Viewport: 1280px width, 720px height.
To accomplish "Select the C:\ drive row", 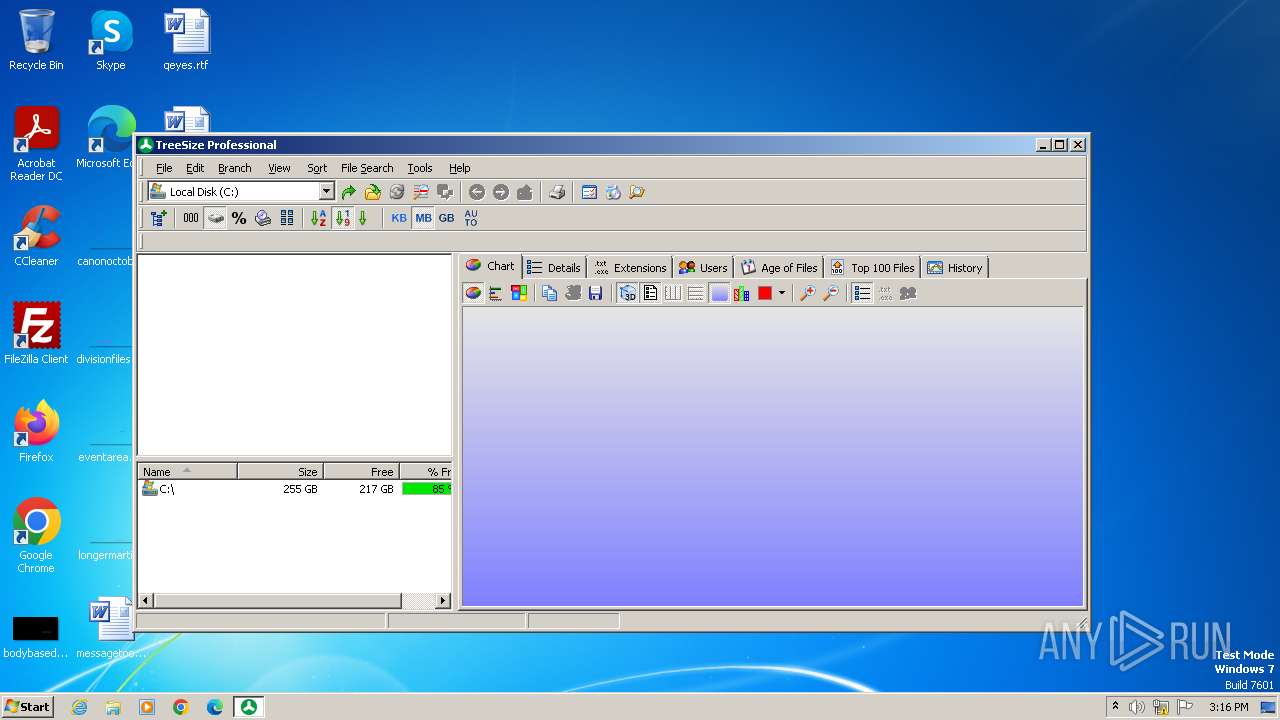I will (294, 489).
